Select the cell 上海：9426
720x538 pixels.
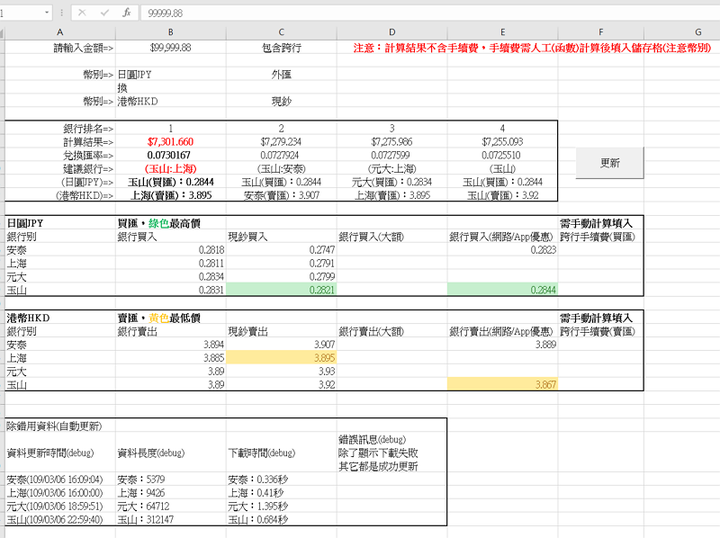tap(170, 493)
